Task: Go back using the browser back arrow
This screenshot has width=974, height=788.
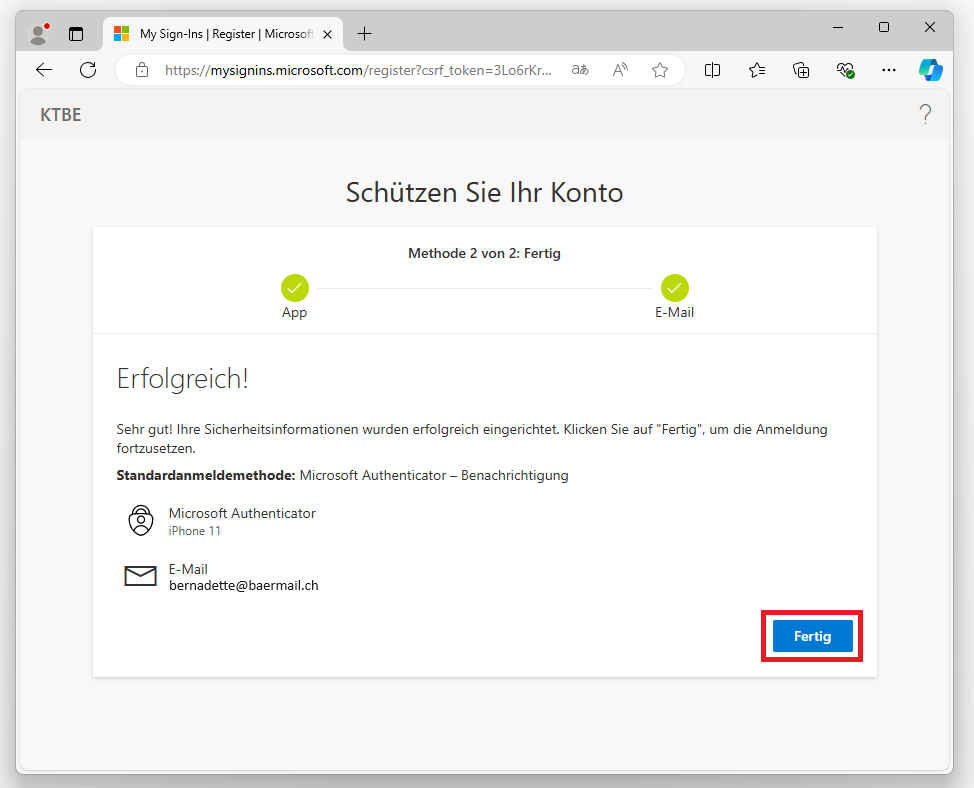Action: click(44, 70)
